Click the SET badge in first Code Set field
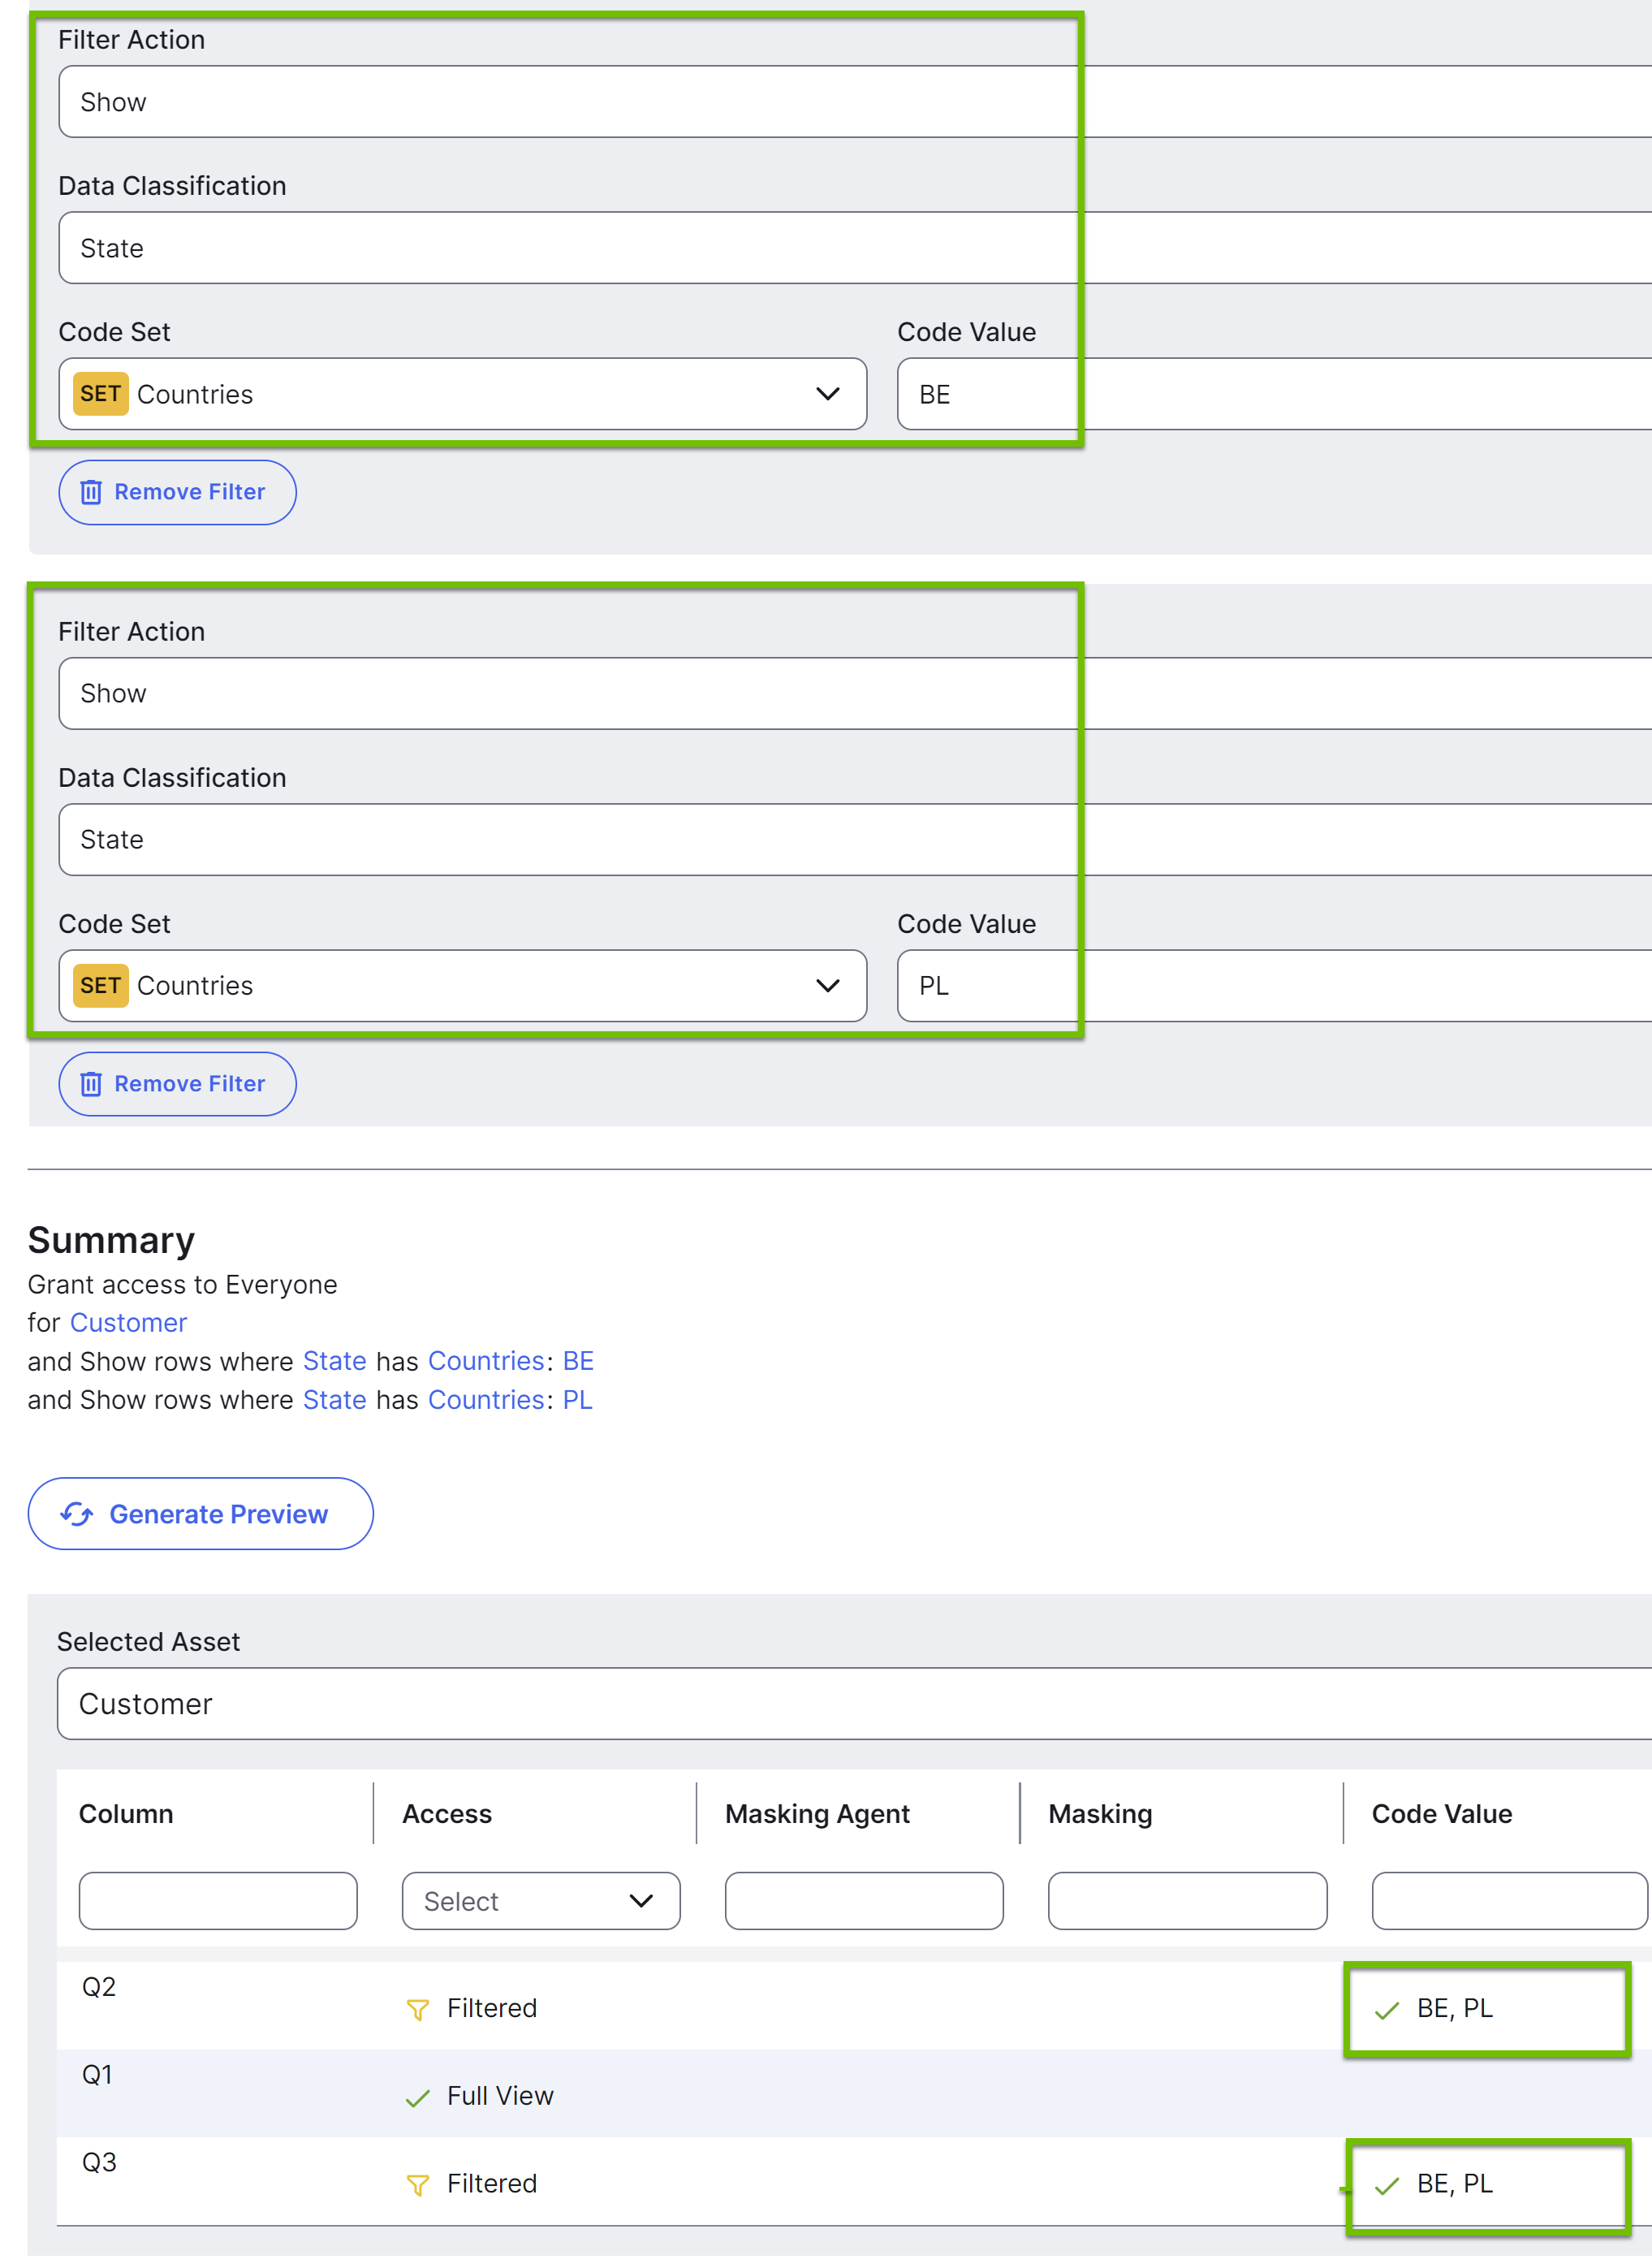 pyautogui.click(x=100, y=394)
